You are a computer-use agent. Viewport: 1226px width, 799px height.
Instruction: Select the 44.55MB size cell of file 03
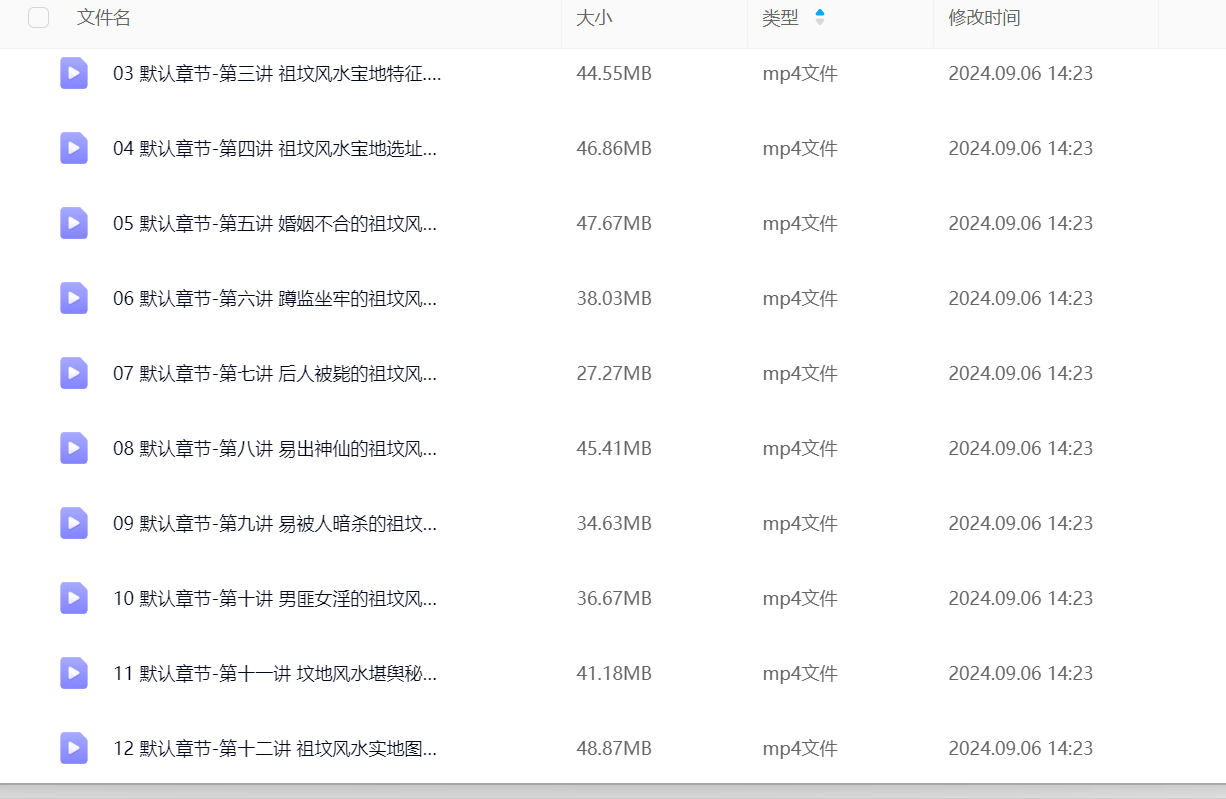click(x=613, y=74)
